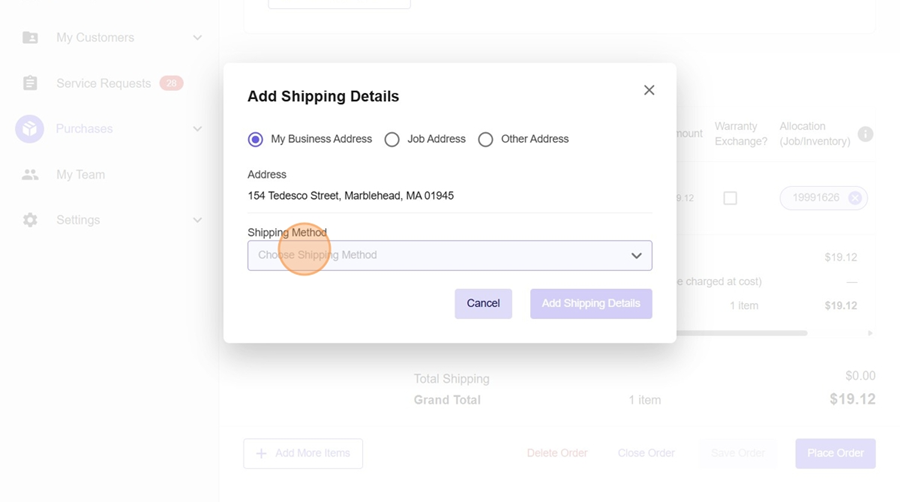Image resolution: width=900 pixels, height=502 pixels.
Task: Click the Cancel button
Action: pyautogui.click(x=483, y=304)
